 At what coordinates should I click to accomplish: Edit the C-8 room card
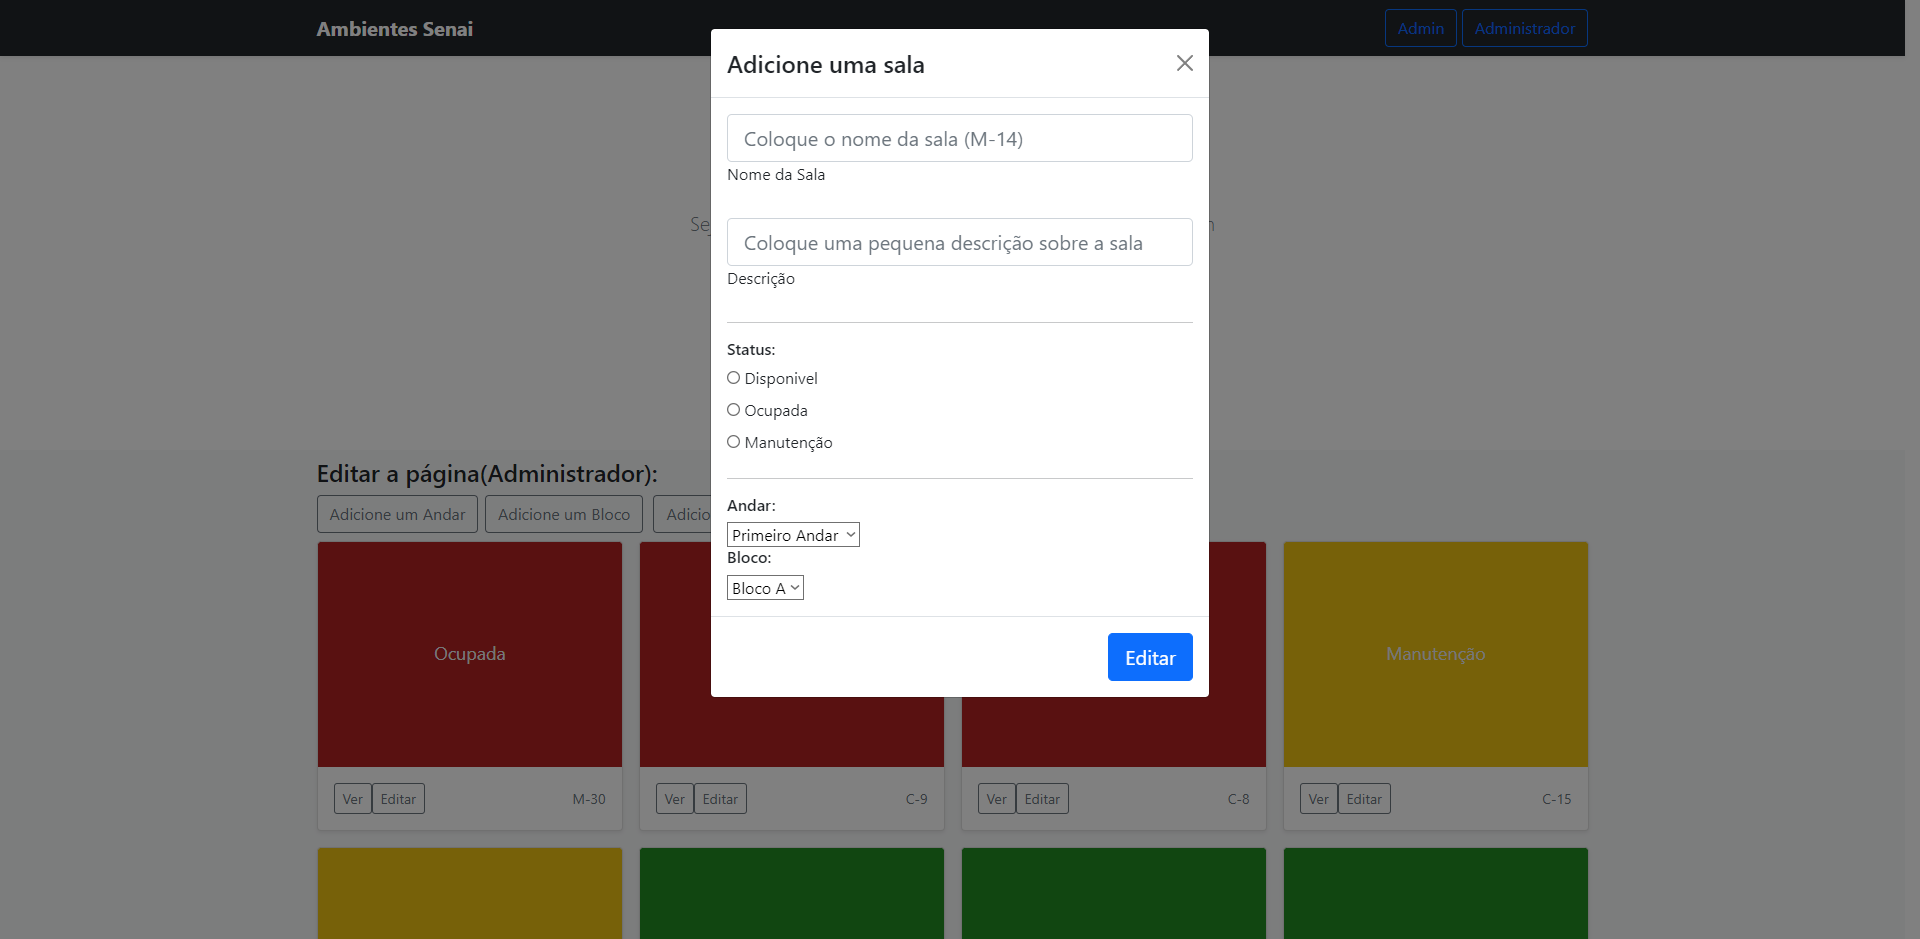pyautogui.click(x=1042, y=799)
